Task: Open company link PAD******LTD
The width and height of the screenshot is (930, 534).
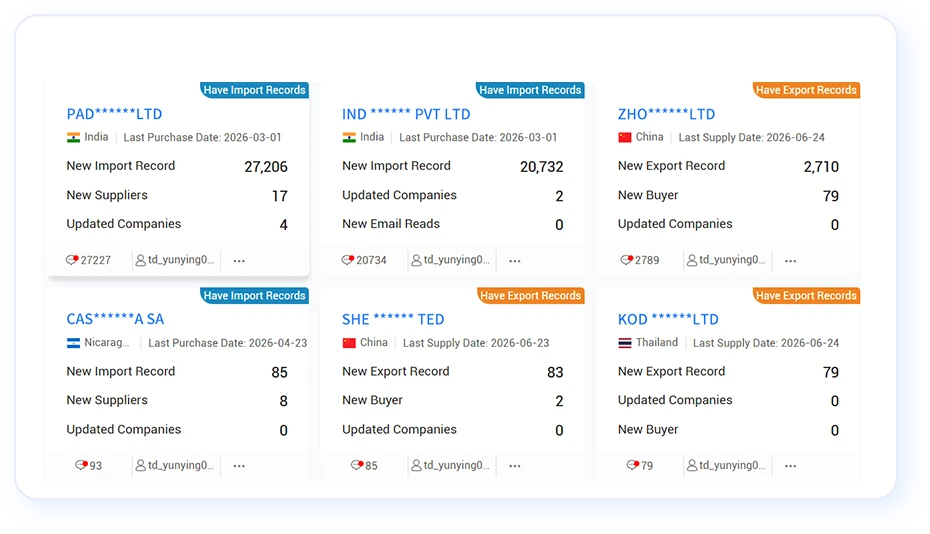Action: click(114, 114)
